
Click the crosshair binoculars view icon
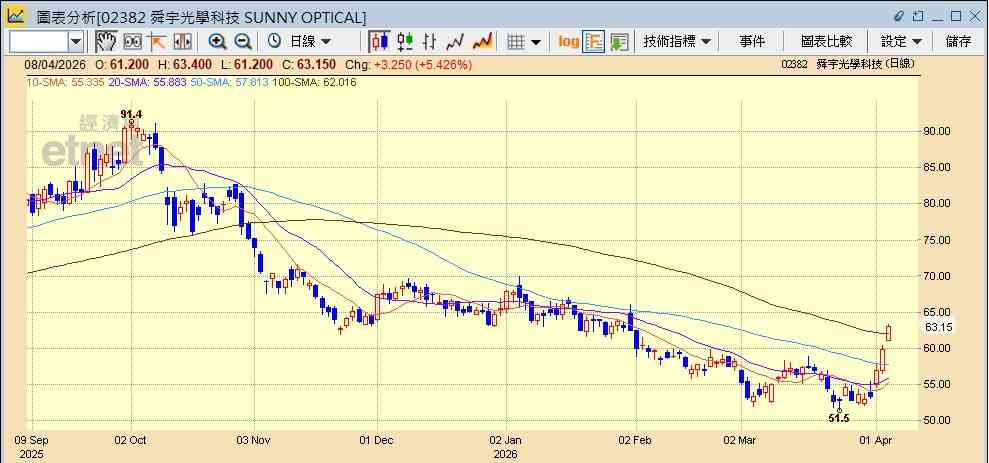132,42
